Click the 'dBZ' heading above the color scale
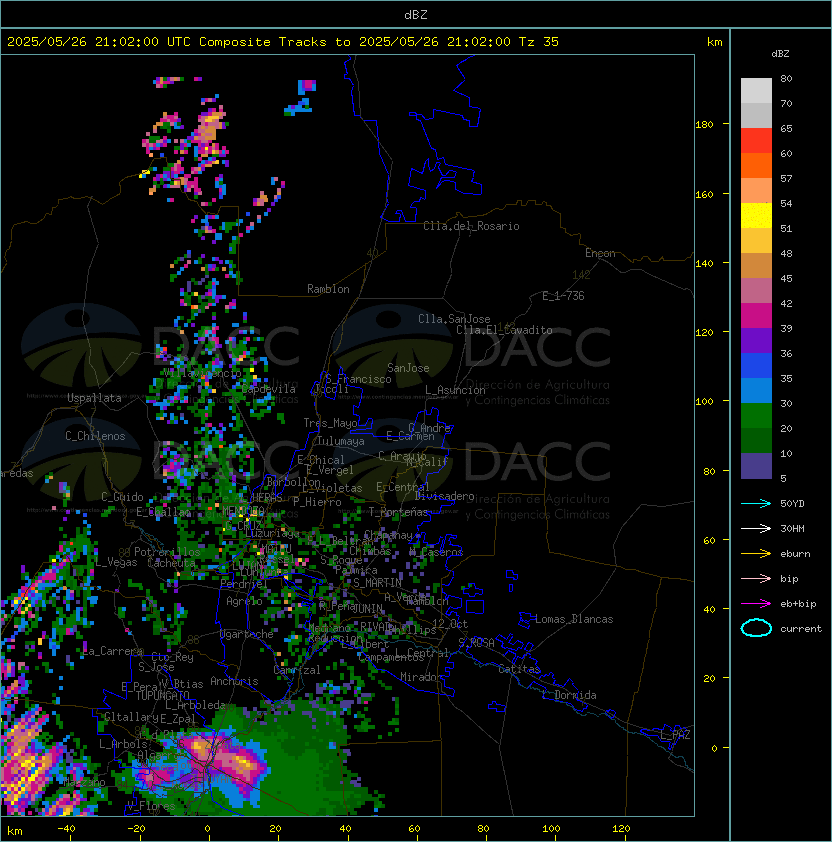The width and height of the screenshot is (832, 842). [780, 54]
